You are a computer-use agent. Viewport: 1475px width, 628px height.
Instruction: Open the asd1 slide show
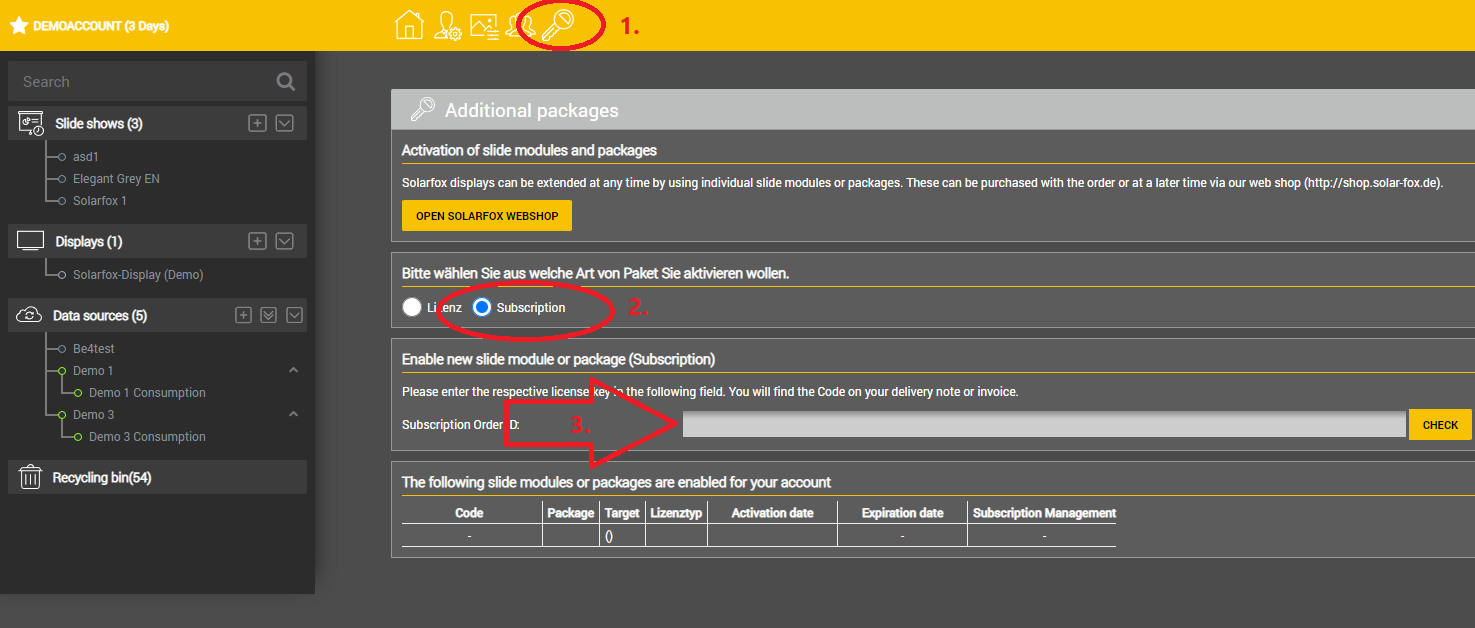86,157
